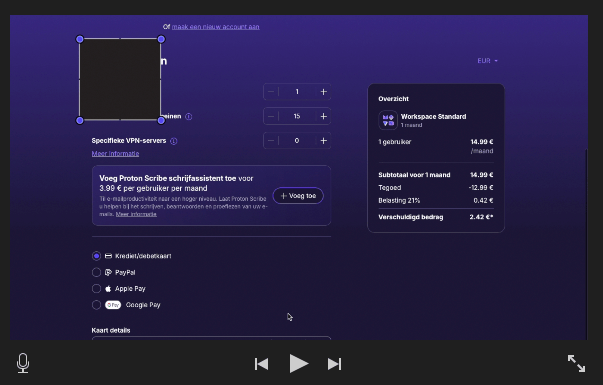Screen dimensions: 603x385
Task: Select Krediet/debetkaart payment option
Action: (96, 256)
